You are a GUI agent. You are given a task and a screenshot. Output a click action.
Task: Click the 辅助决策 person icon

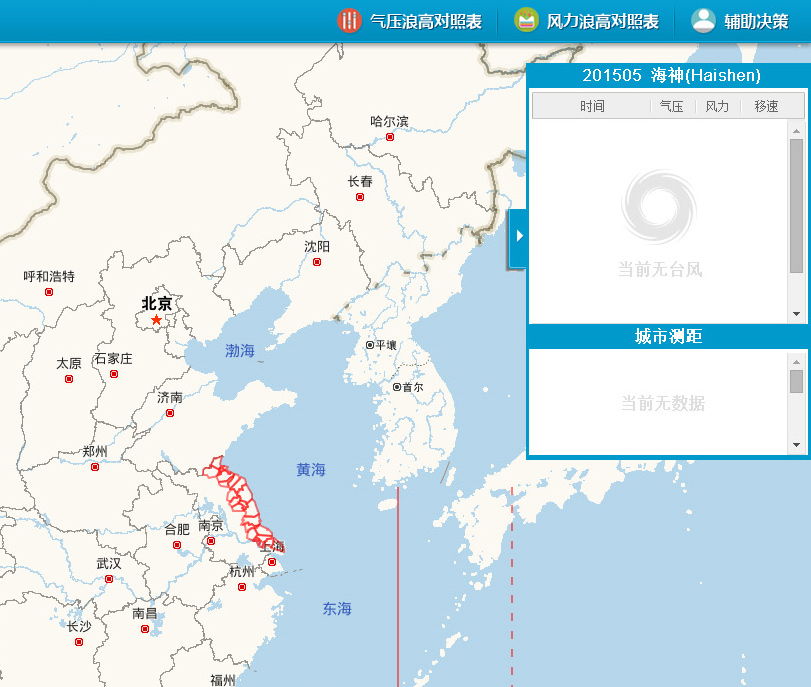pos(704,21)
